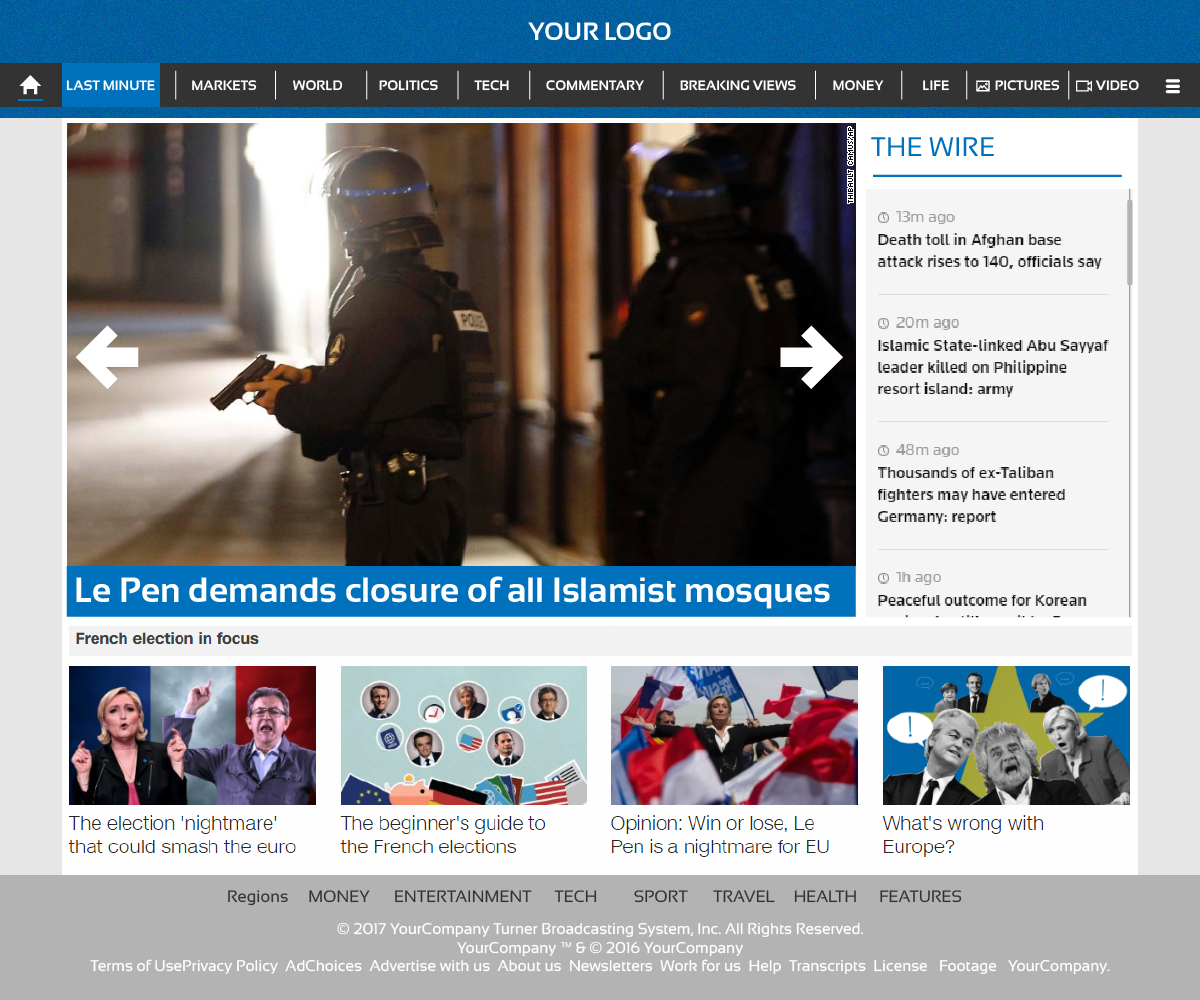1200x1000 pixels.
Task: Open Abu Sayyaf leader killed article
Action: click(x=992, y=367)
